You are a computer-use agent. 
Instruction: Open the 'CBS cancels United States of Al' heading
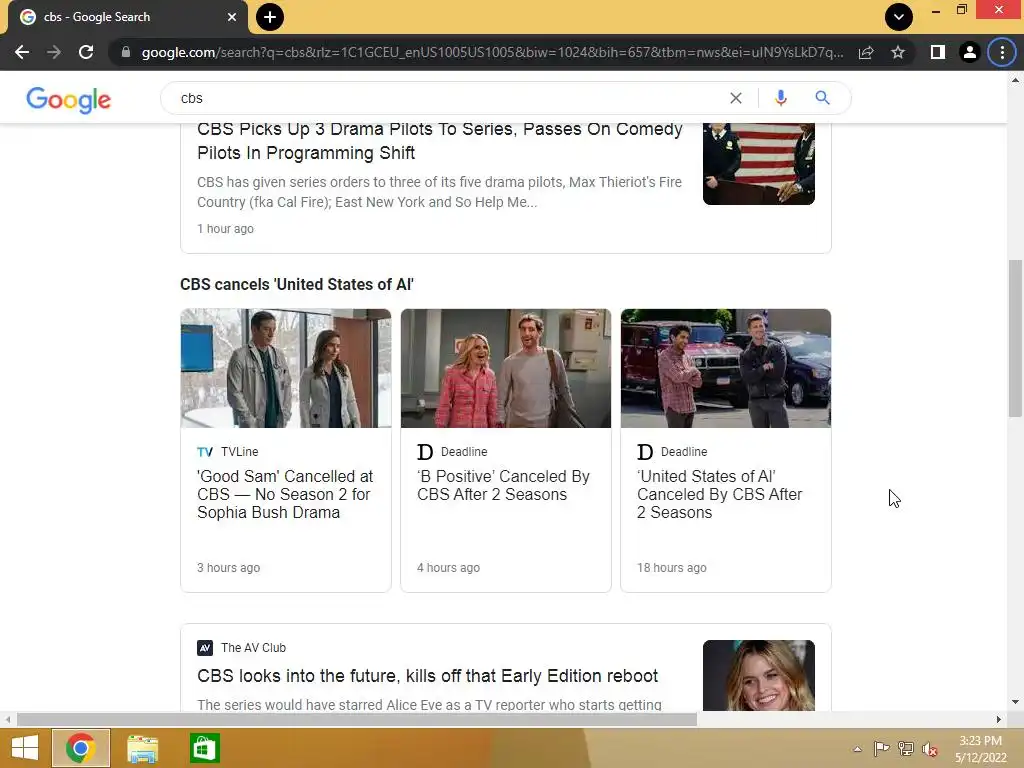[297, 285]
